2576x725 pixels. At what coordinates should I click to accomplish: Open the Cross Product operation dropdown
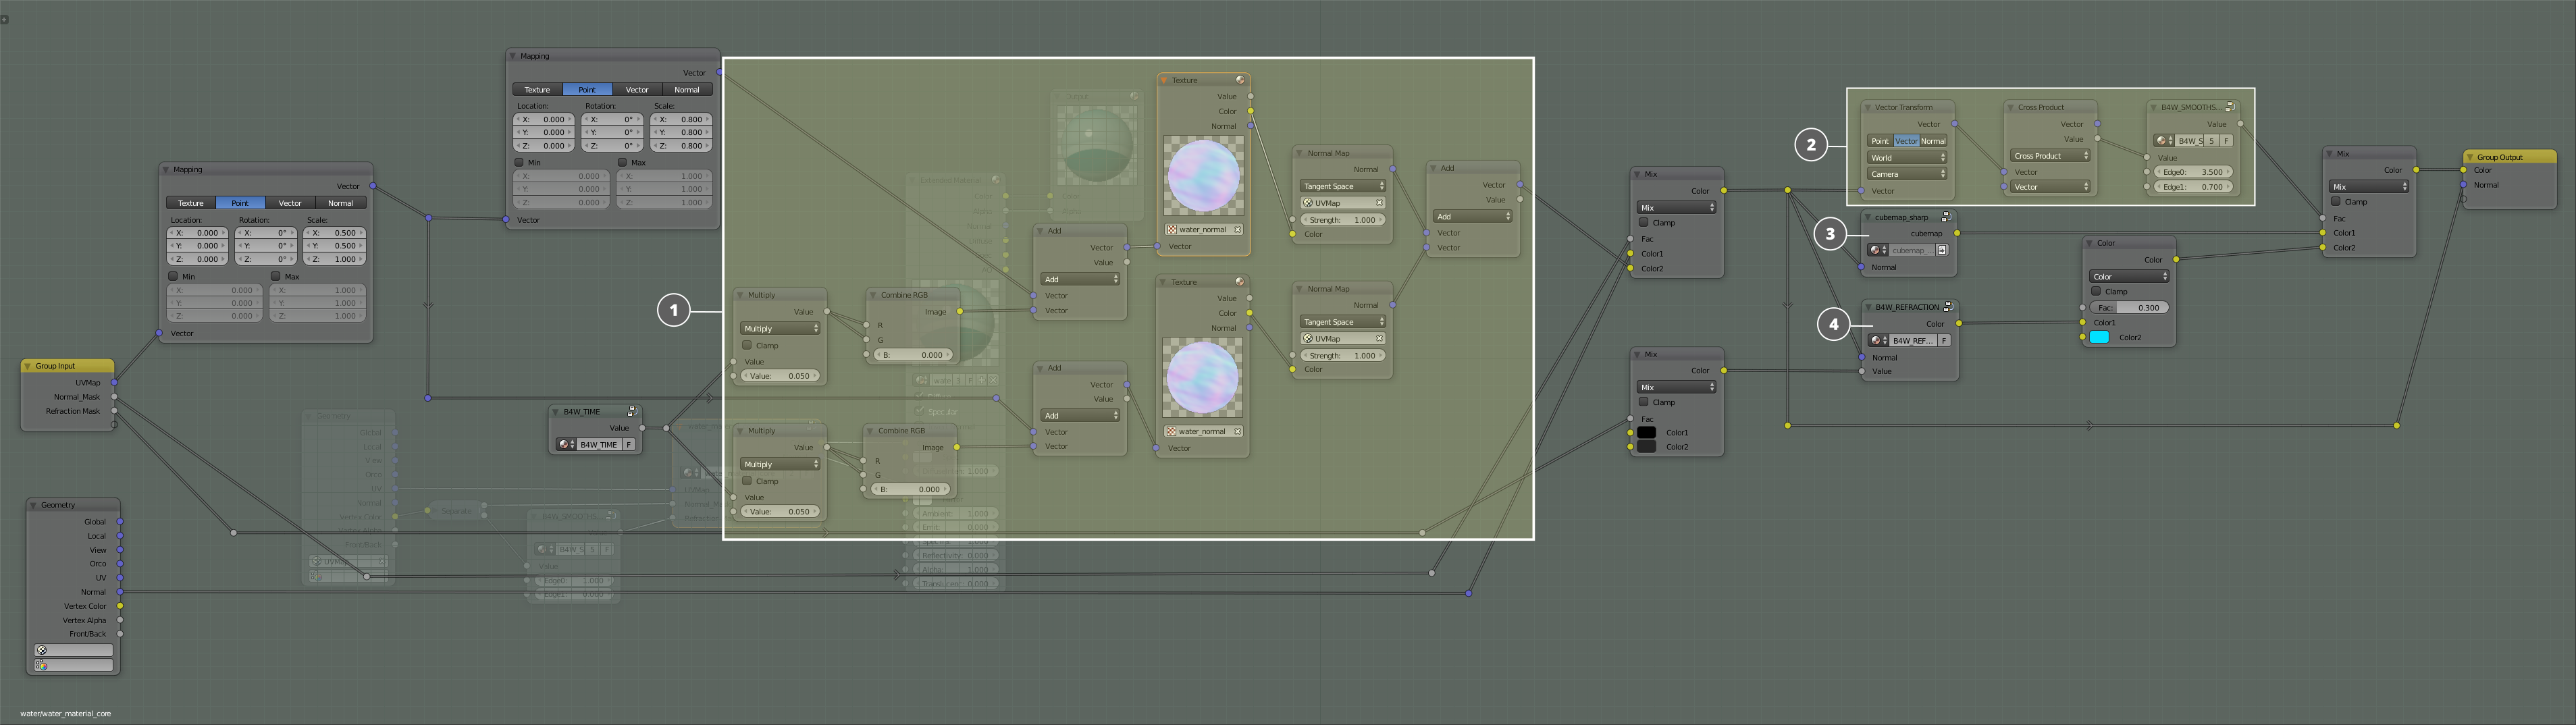(2050, 156)
